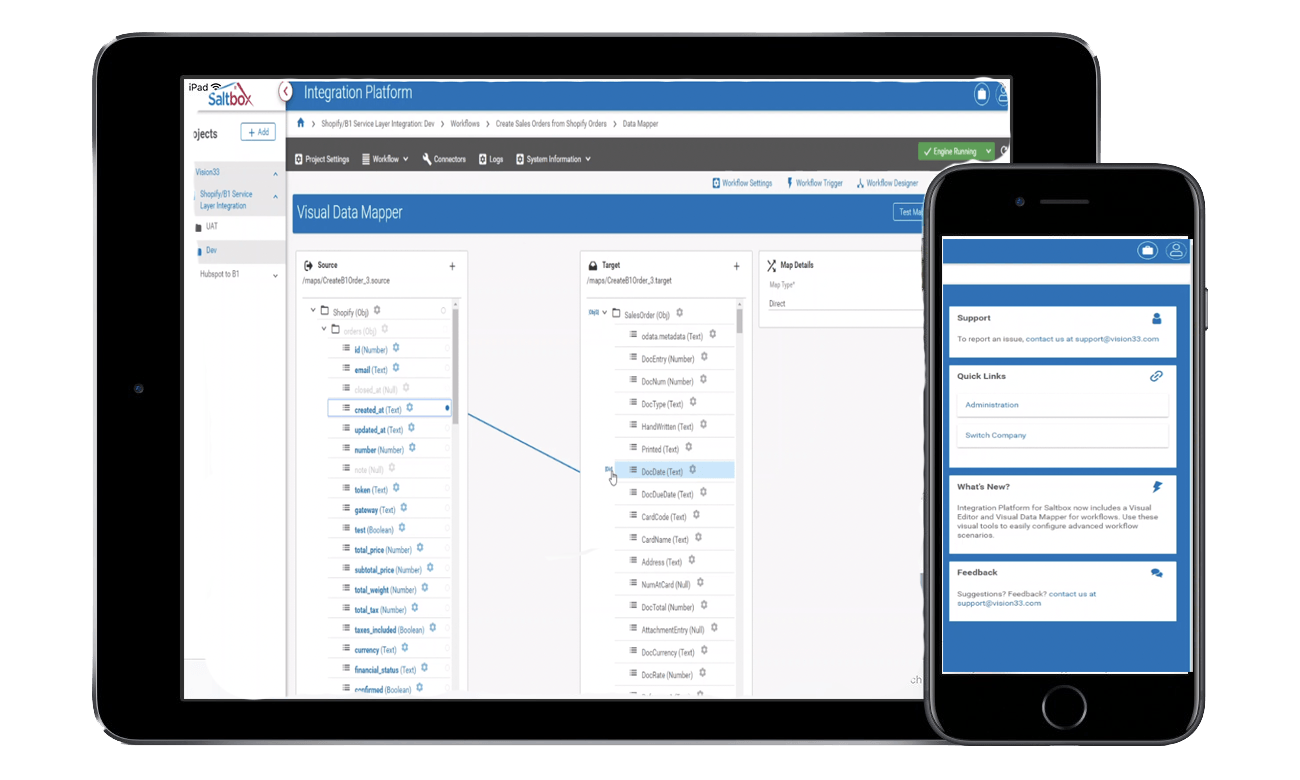Open Logs in the toolbar
The image size is (1300, 780).
point(491,159)
